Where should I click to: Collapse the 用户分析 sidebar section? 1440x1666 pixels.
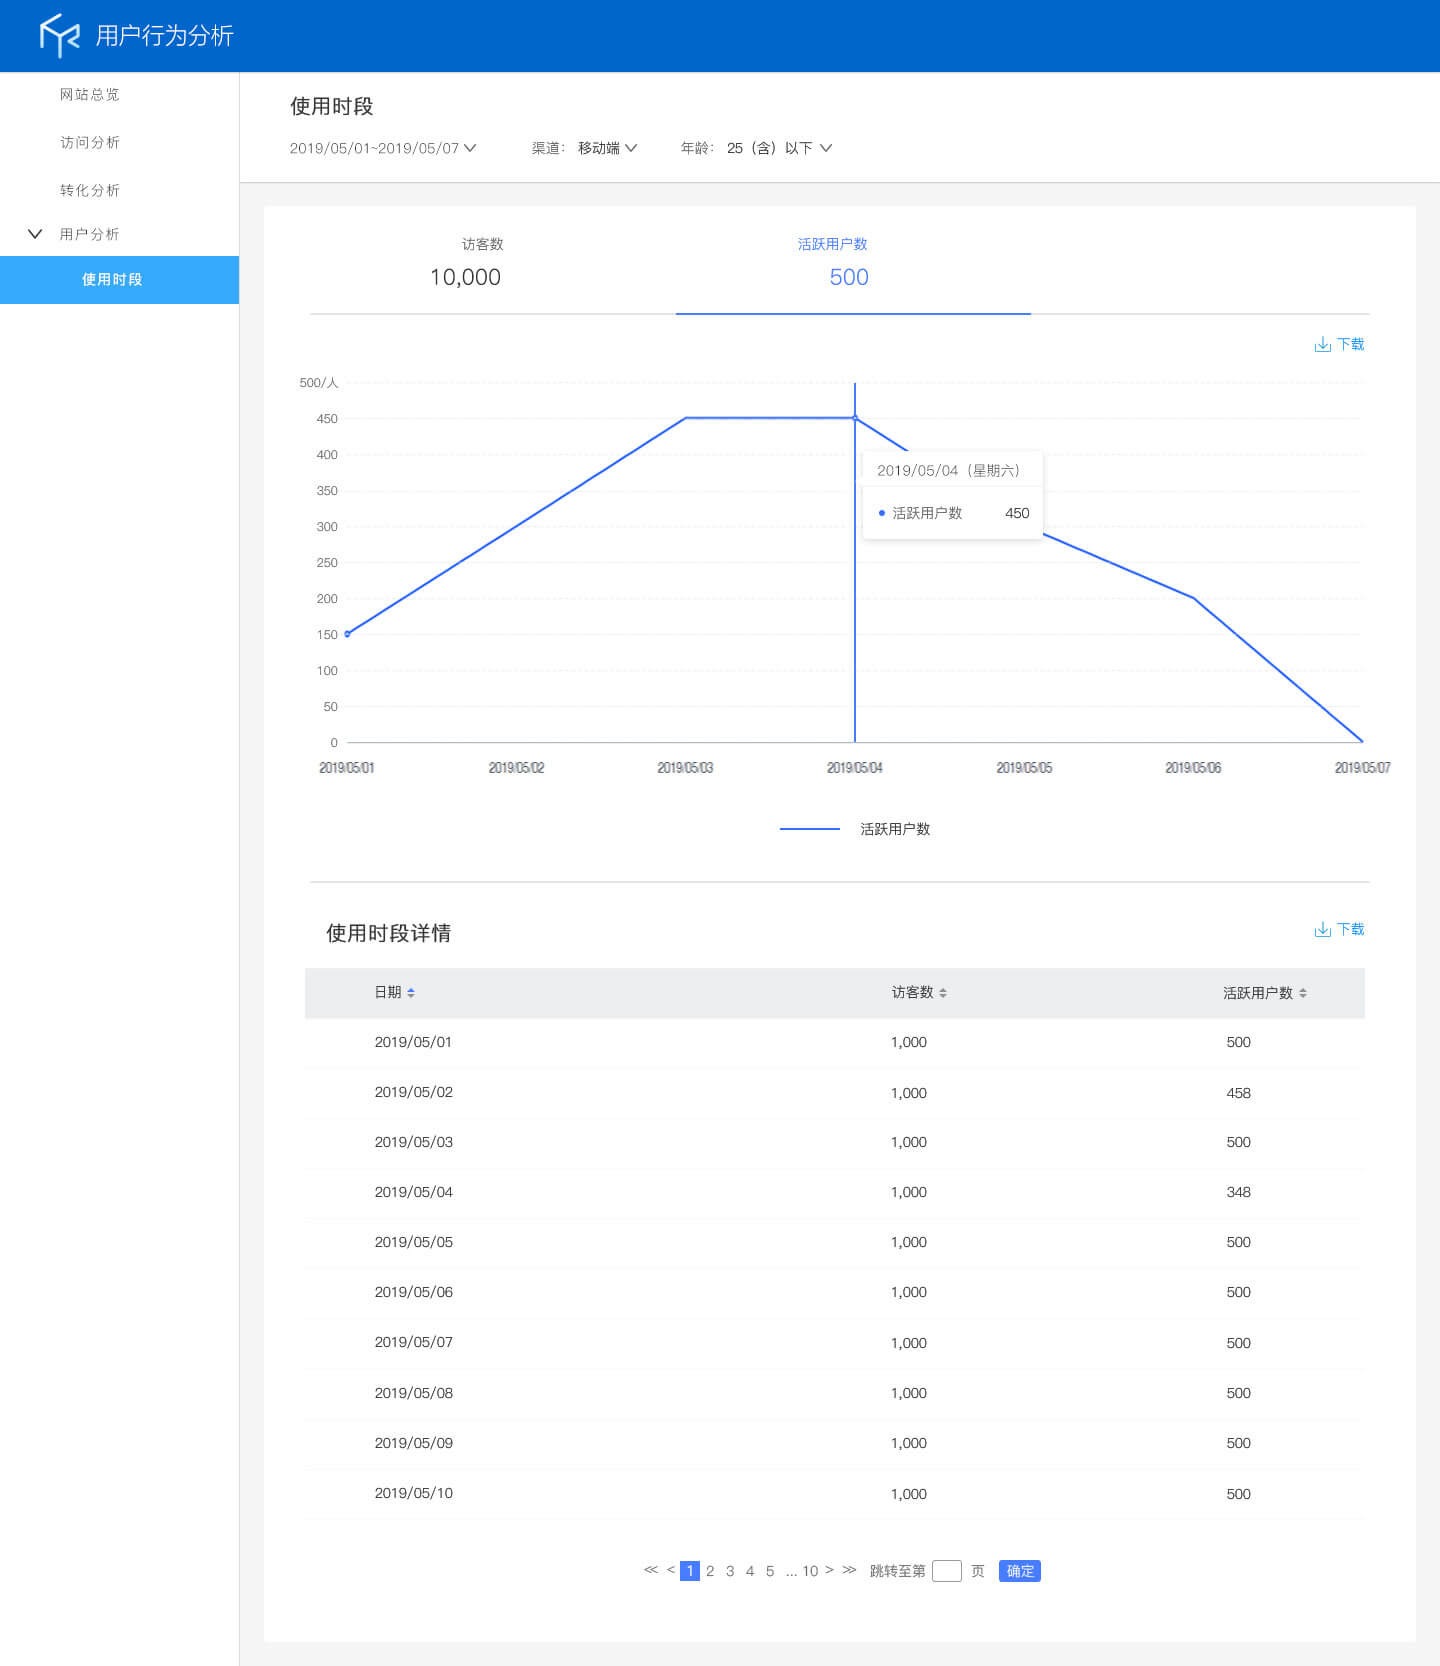pos(35,234)
